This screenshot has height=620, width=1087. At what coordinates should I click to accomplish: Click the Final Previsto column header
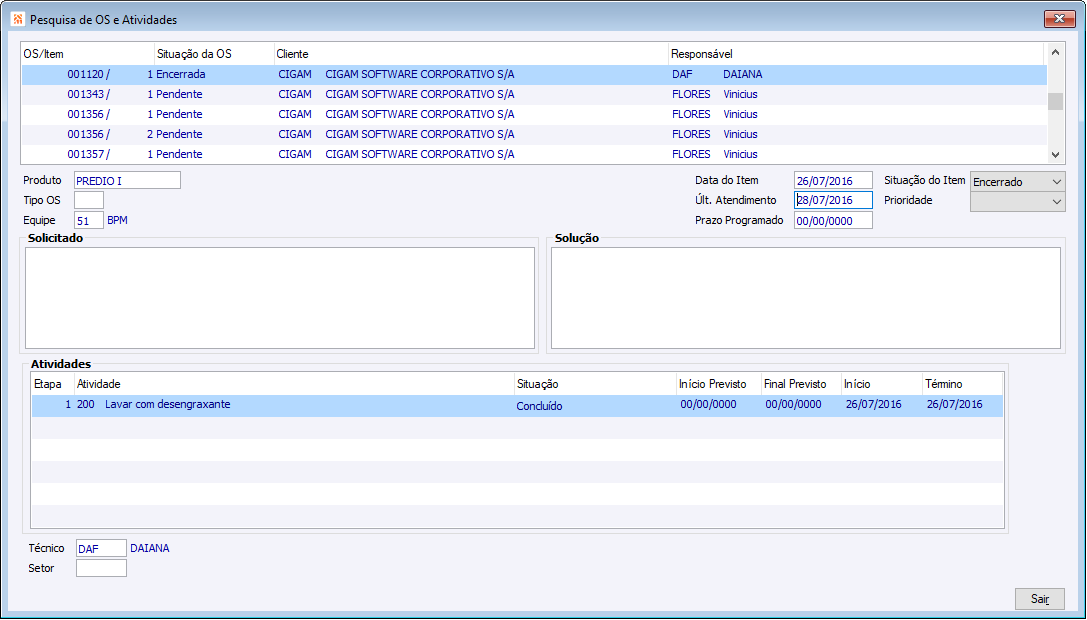(x=801, y=384)
